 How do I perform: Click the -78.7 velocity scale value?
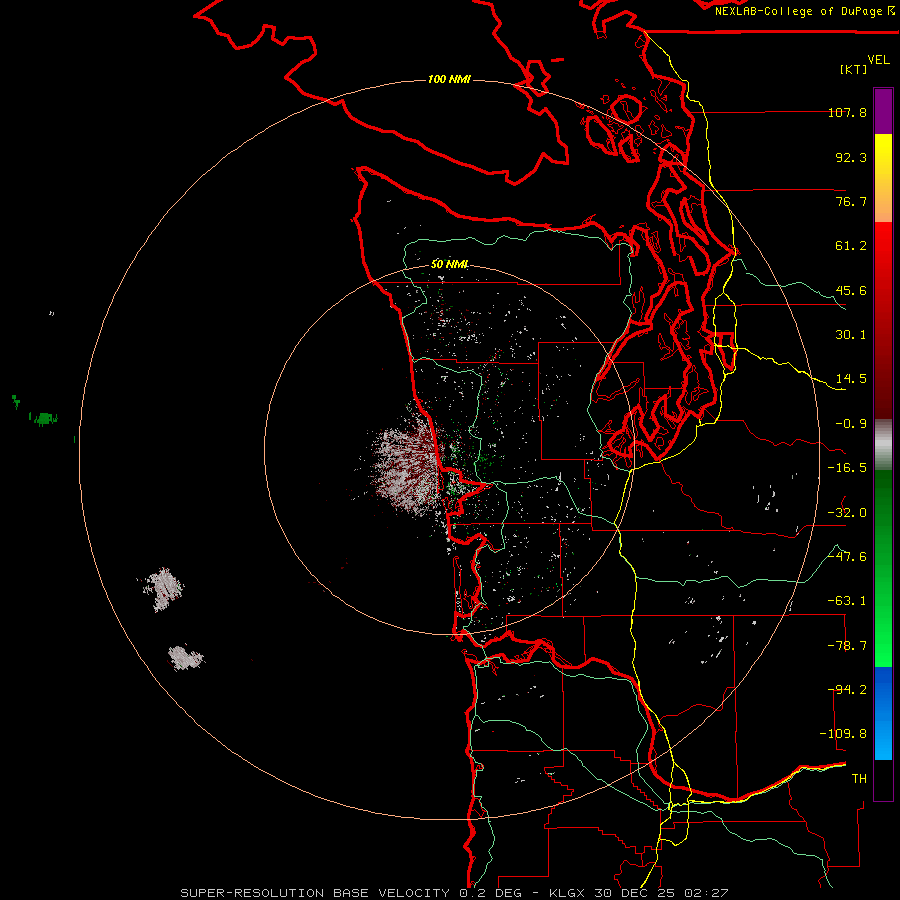(x=847, y=646)
